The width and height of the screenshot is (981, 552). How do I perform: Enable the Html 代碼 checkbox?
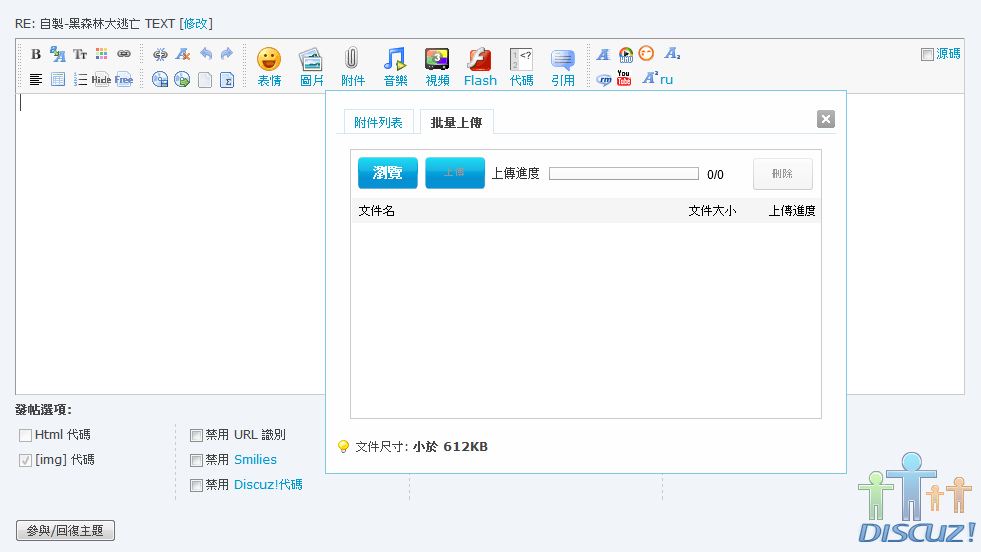click(x=25, y=435)
